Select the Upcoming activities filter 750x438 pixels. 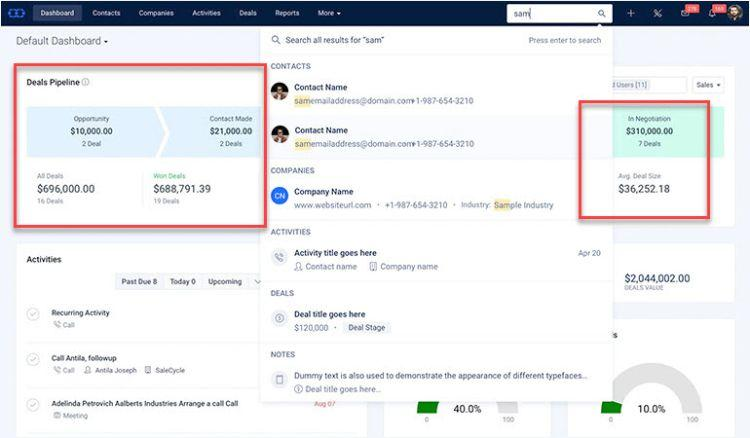[x=225, y=282]
